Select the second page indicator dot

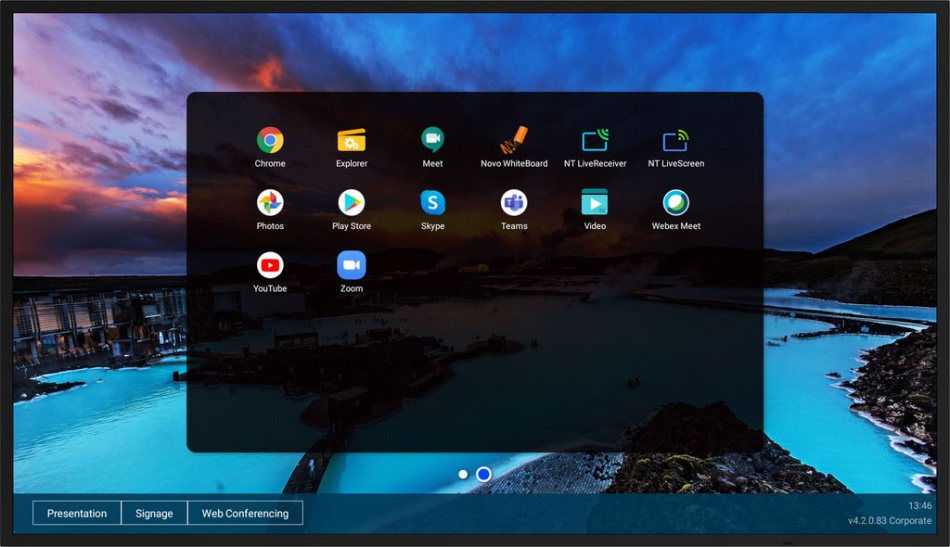click(x=484, y=474)
